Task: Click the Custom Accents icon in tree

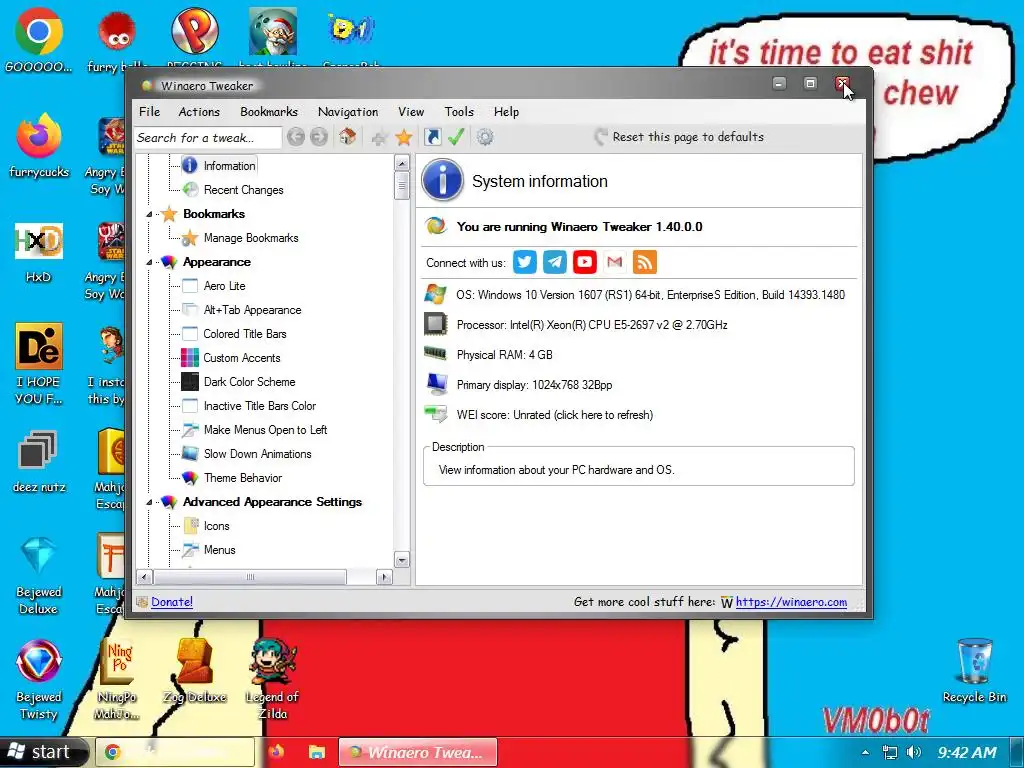Action: (190, 358)
